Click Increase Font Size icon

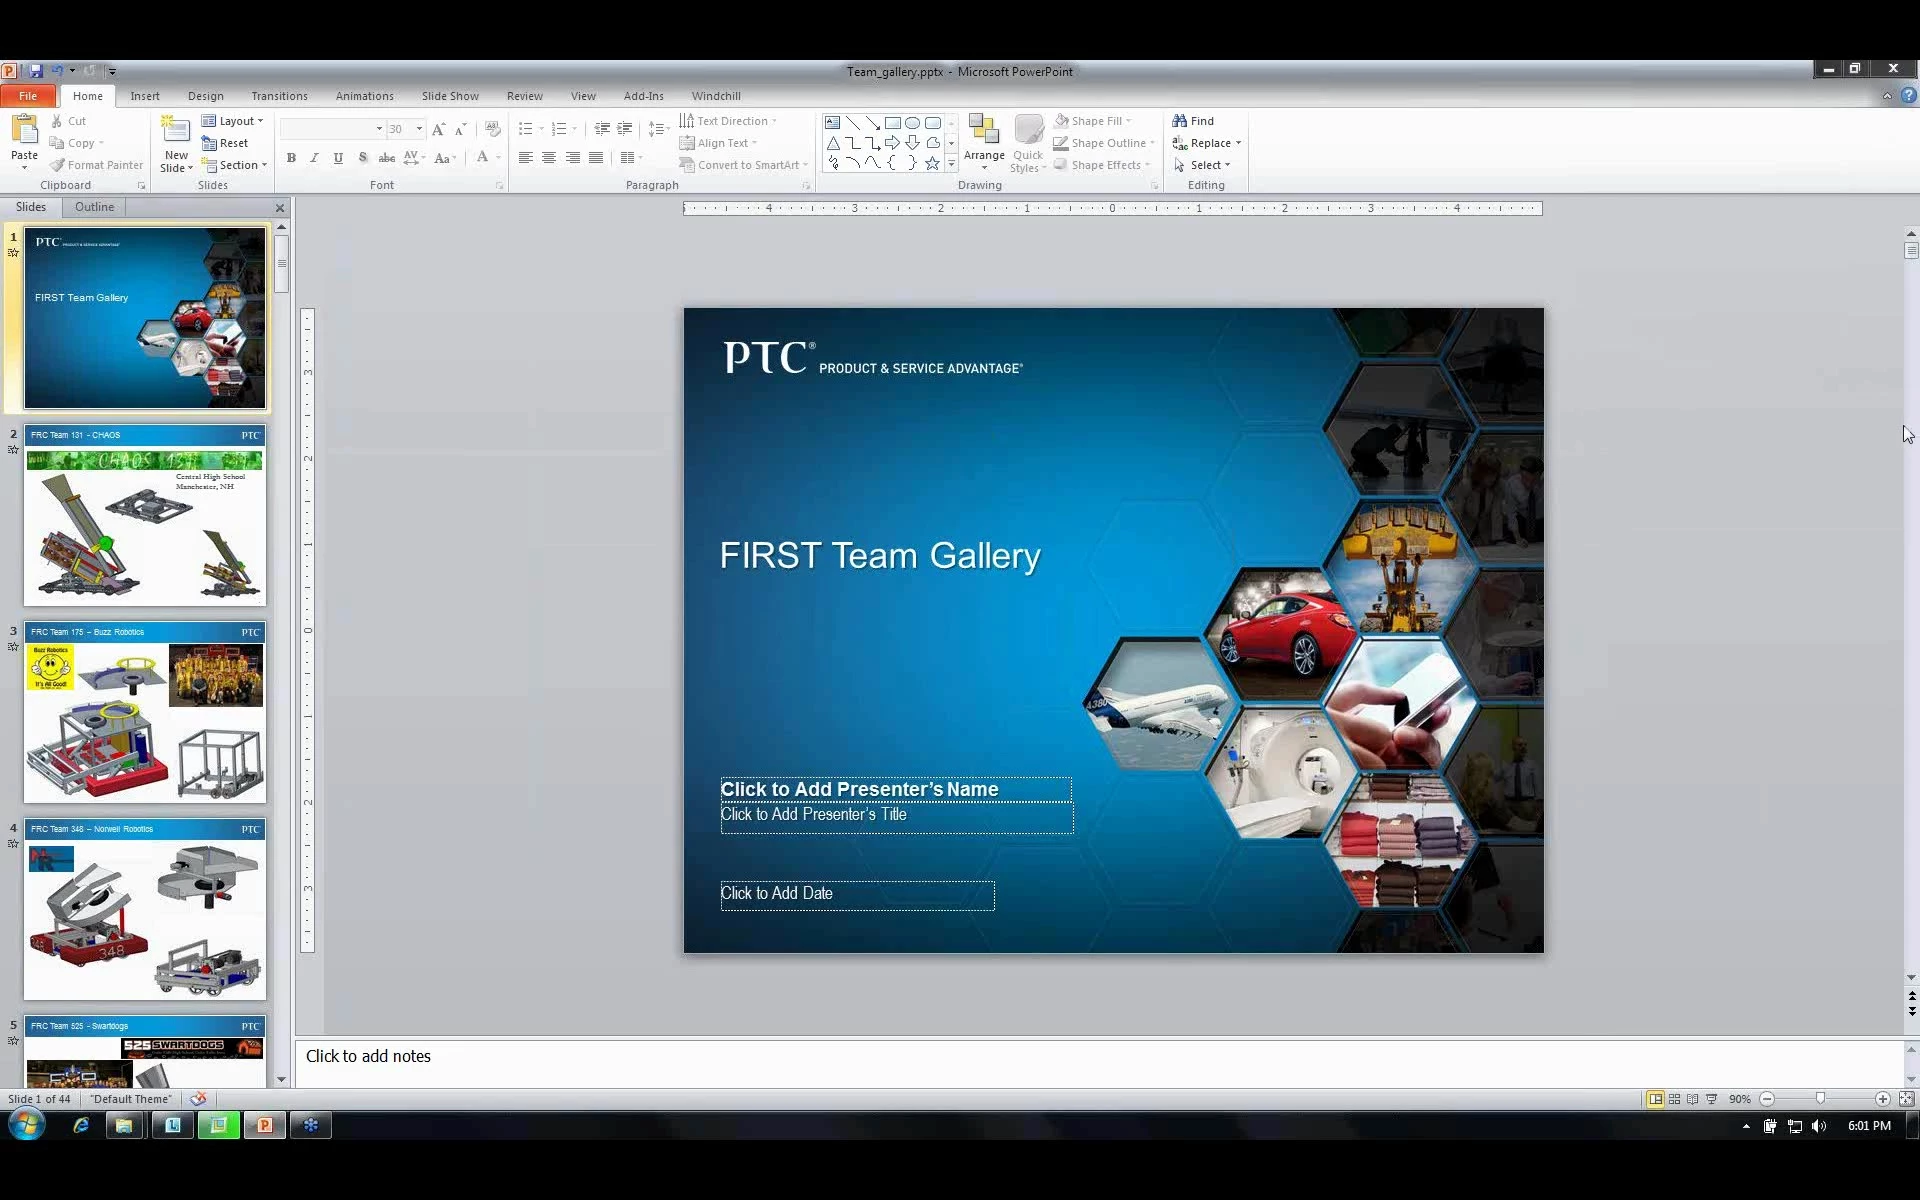tap(438, 129)
